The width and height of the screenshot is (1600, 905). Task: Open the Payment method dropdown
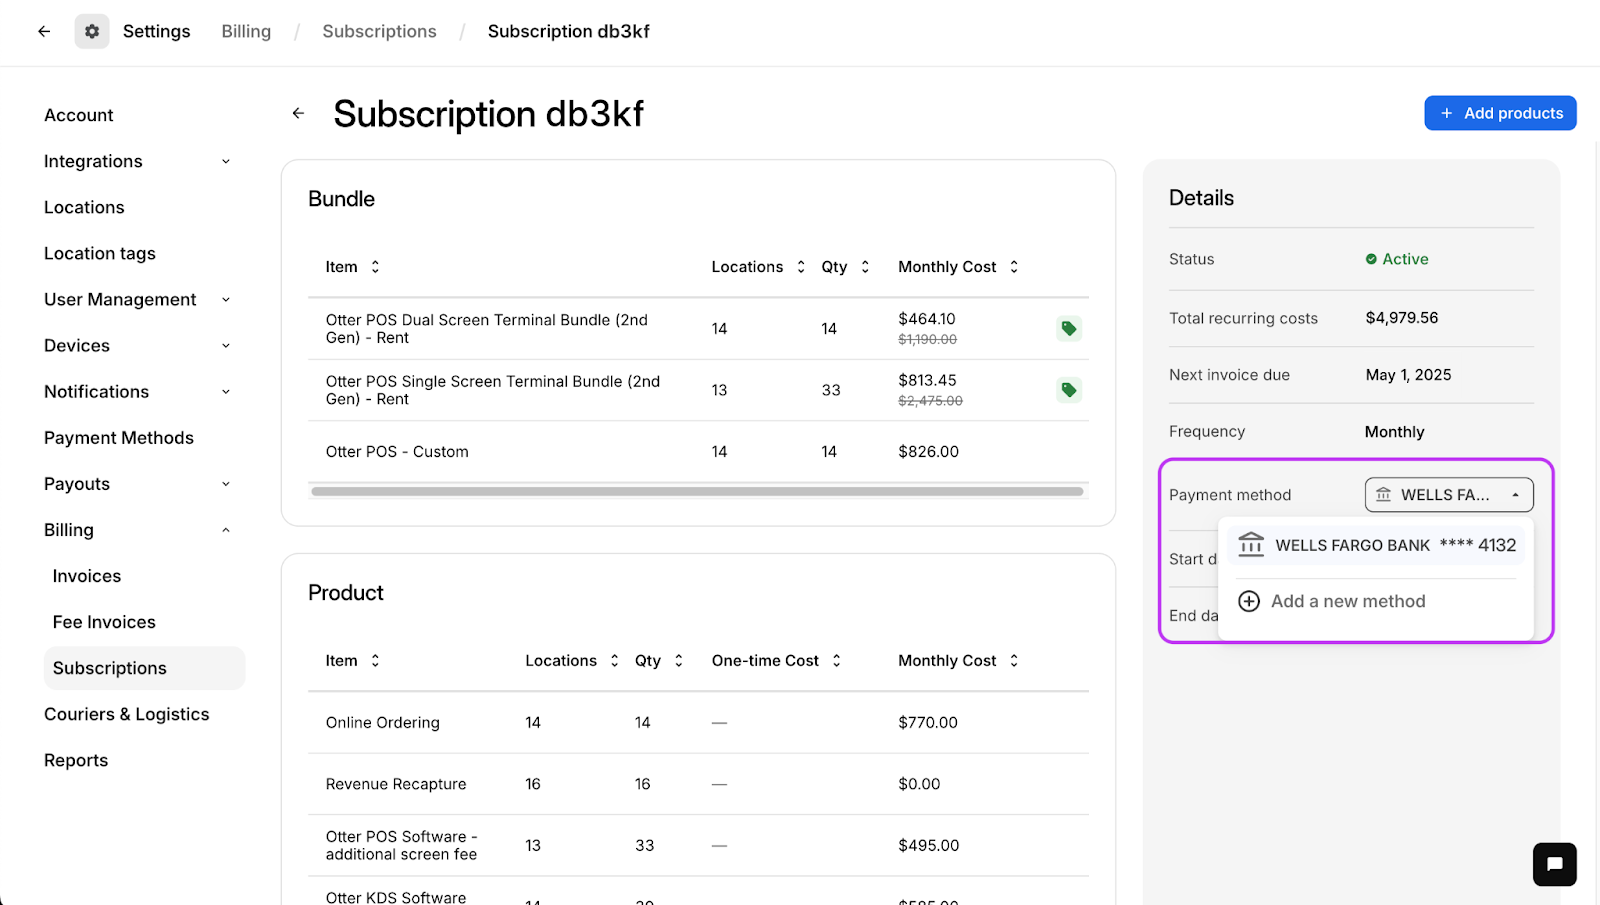click(1449, 495)
